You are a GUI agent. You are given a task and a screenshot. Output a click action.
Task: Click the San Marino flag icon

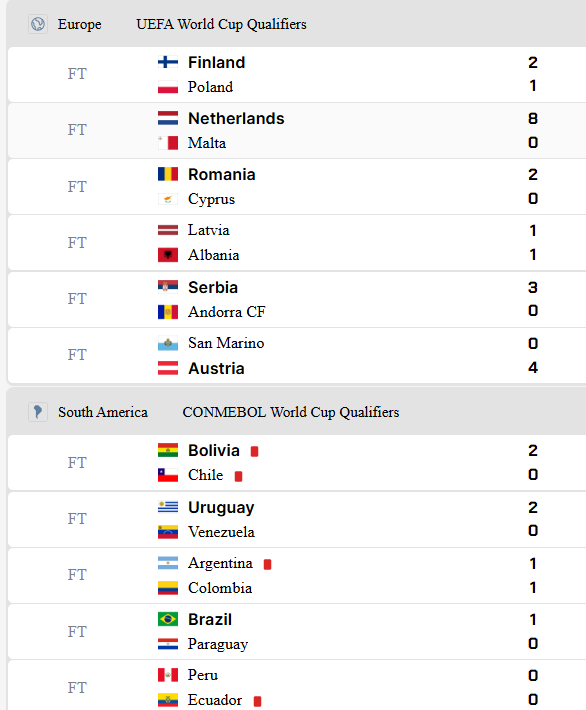pyautogui.click(x=168, y=343)
